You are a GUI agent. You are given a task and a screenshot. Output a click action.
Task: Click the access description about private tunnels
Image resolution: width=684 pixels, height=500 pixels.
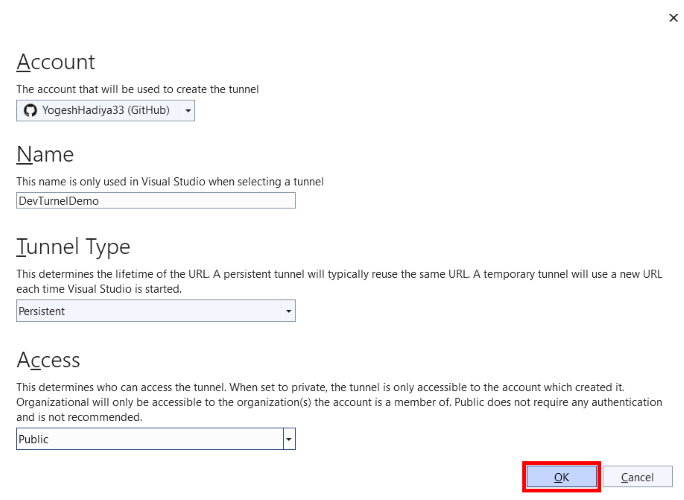click(x=339, y=402)
